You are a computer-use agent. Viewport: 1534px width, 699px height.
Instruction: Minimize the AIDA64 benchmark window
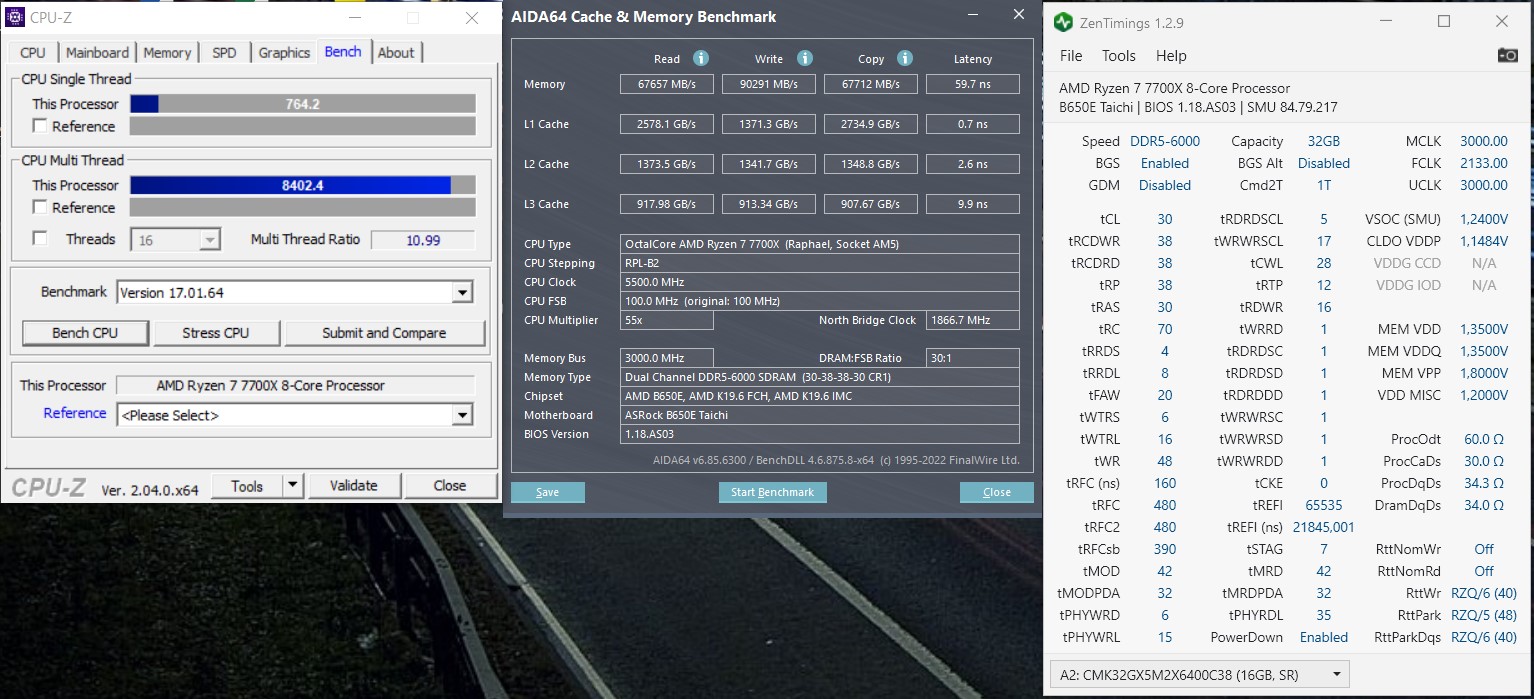click(x=971, y=15)
